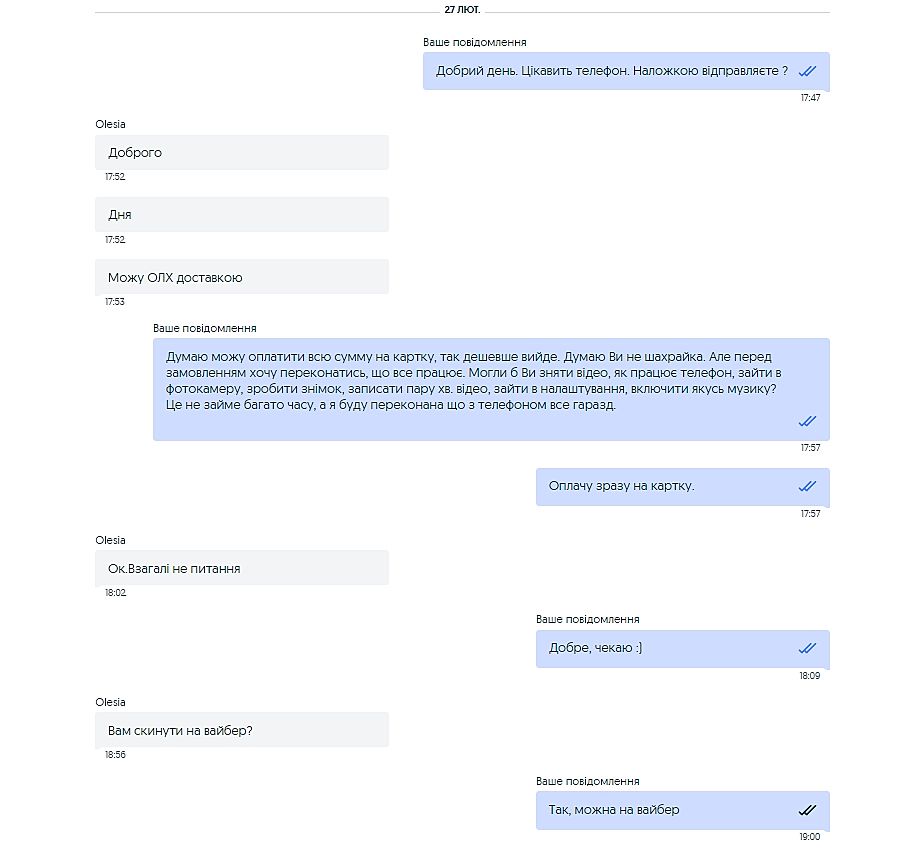Click the Olesia name above "Вам скинути на вайбер?"
Viewport: 903px width, 863px height.
click(x=111, y=702)
